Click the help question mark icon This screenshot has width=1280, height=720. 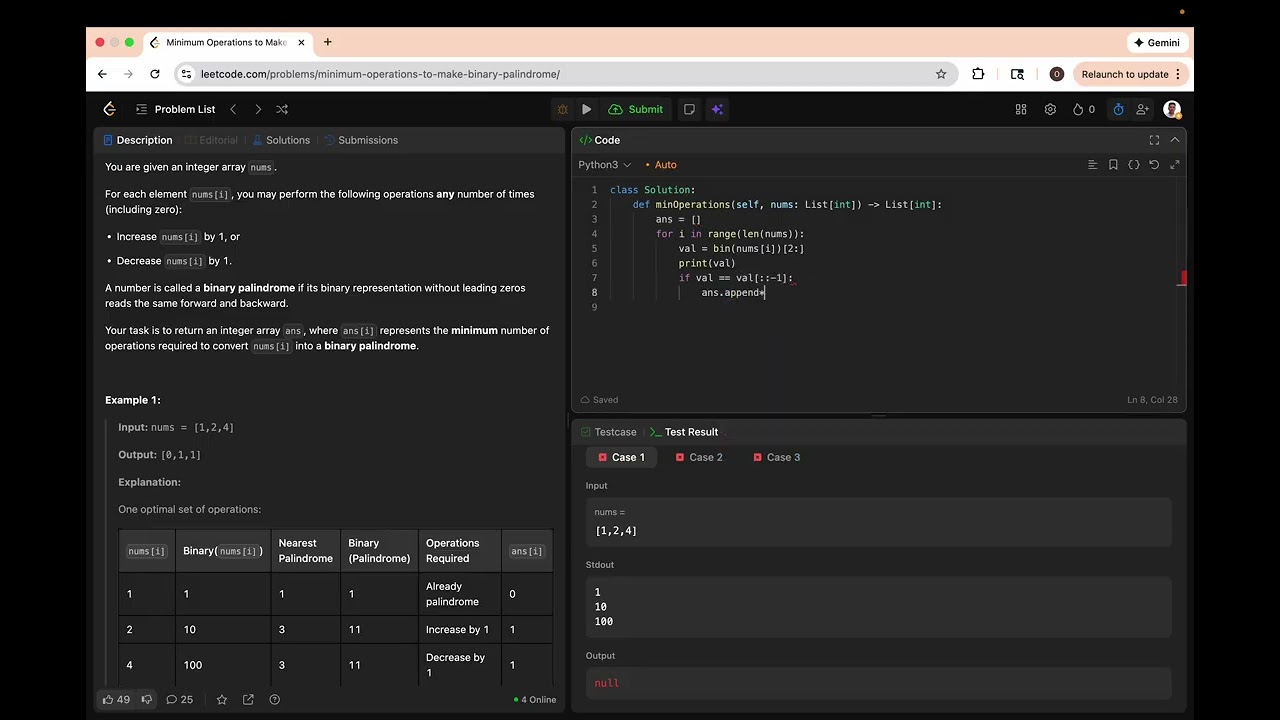(x=275, y=700)
